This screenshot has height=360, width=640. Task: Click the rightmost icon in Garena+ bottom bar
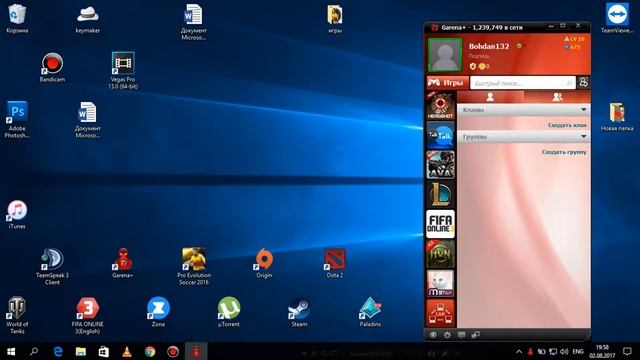(476, 335)
